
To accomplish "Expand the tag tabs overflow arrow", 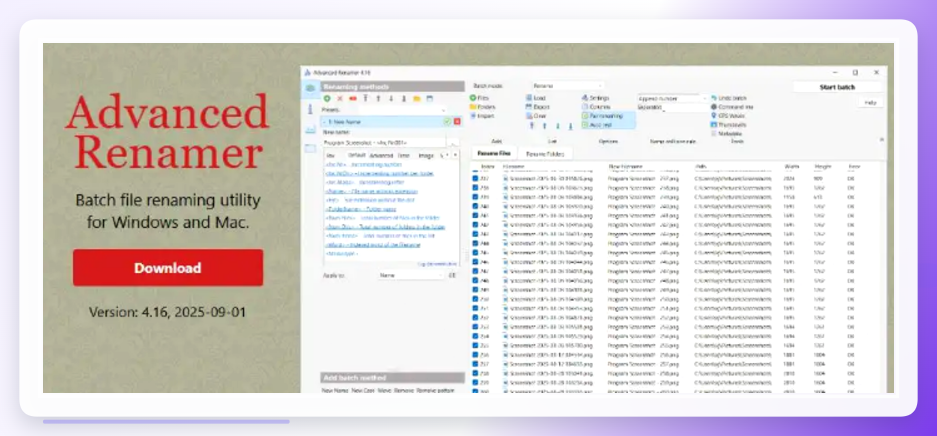I will tap(455, 155).
